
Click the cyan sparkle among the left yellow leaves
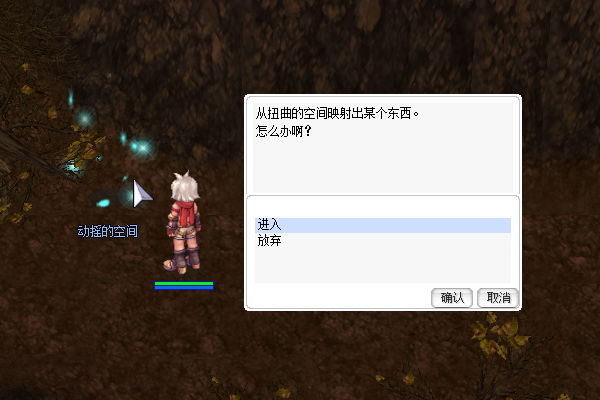72,168
